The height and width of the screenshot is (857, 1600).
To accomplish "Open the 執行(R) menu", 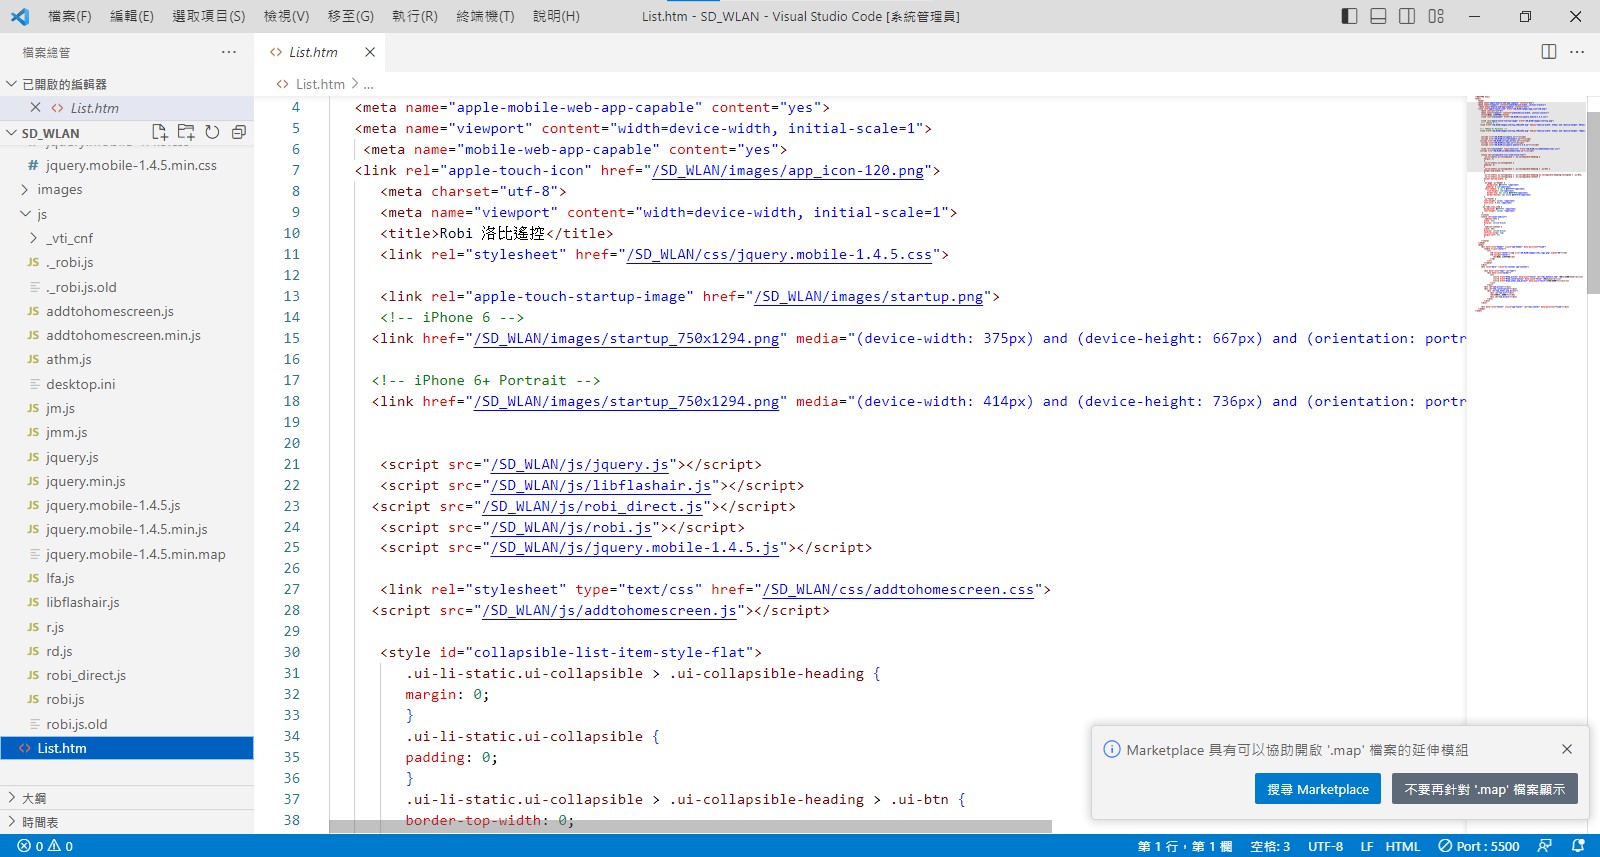I will (414, 16).
